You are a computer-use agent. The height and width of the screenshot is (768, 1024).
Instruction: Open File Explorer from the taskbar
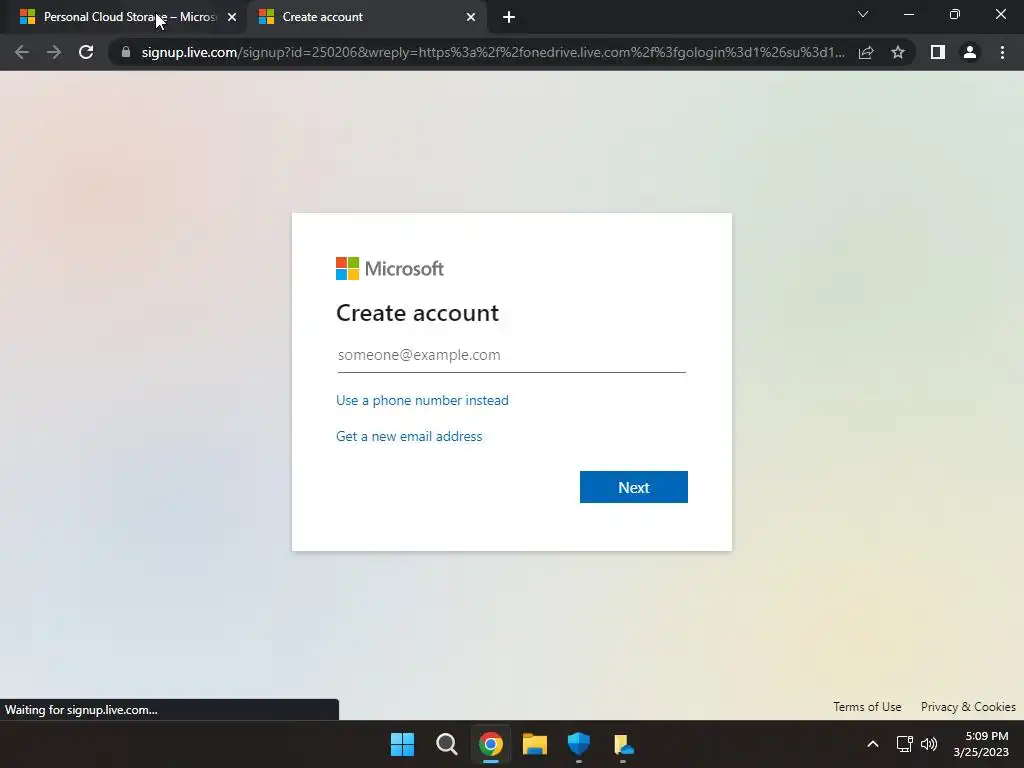534,744
